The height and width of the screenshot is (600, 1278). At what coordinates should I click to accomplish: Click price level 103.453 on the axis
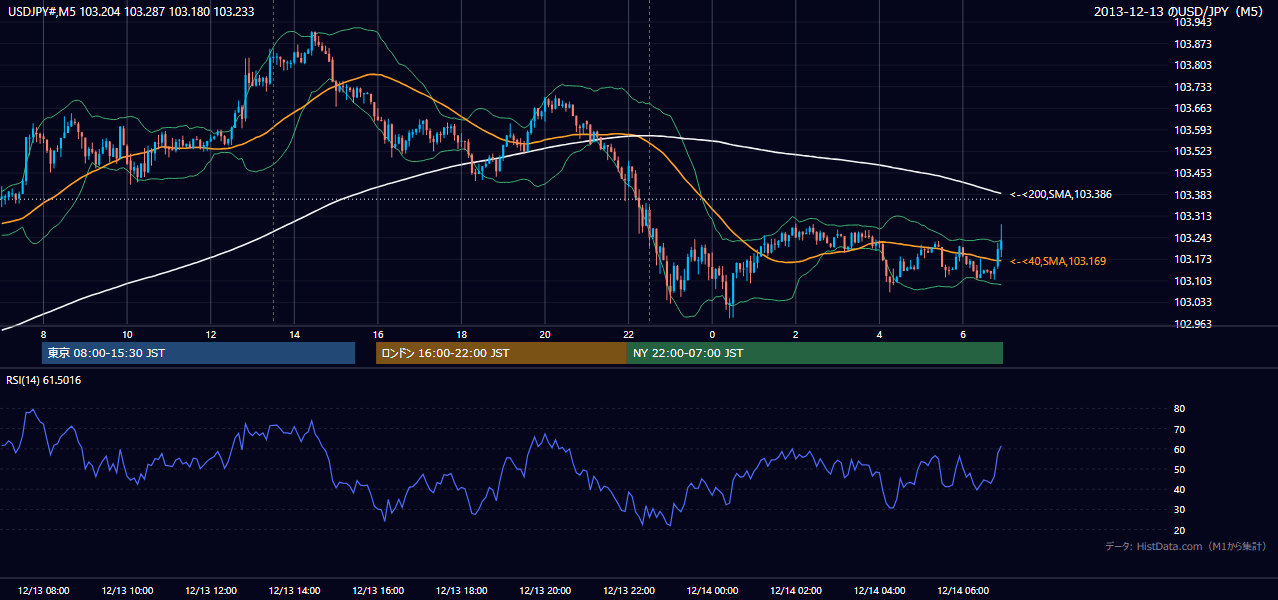pyautogui.click(x=1192, y=173)
